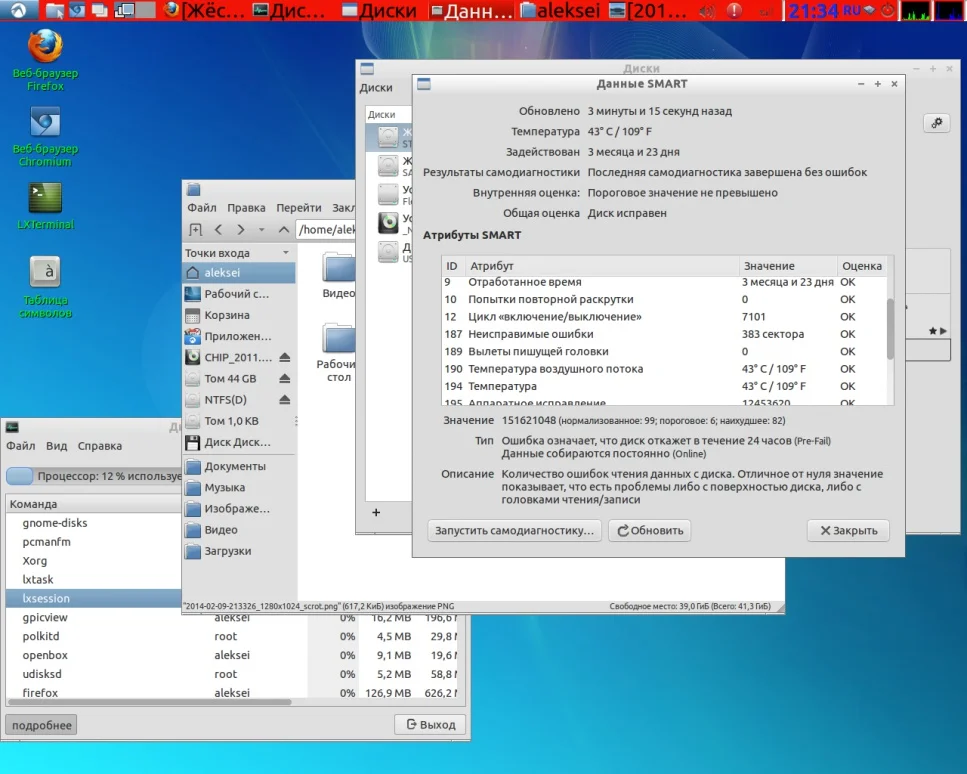Launch LXTerminal from the desktop

pyautogui.click(x=45, y=199)
